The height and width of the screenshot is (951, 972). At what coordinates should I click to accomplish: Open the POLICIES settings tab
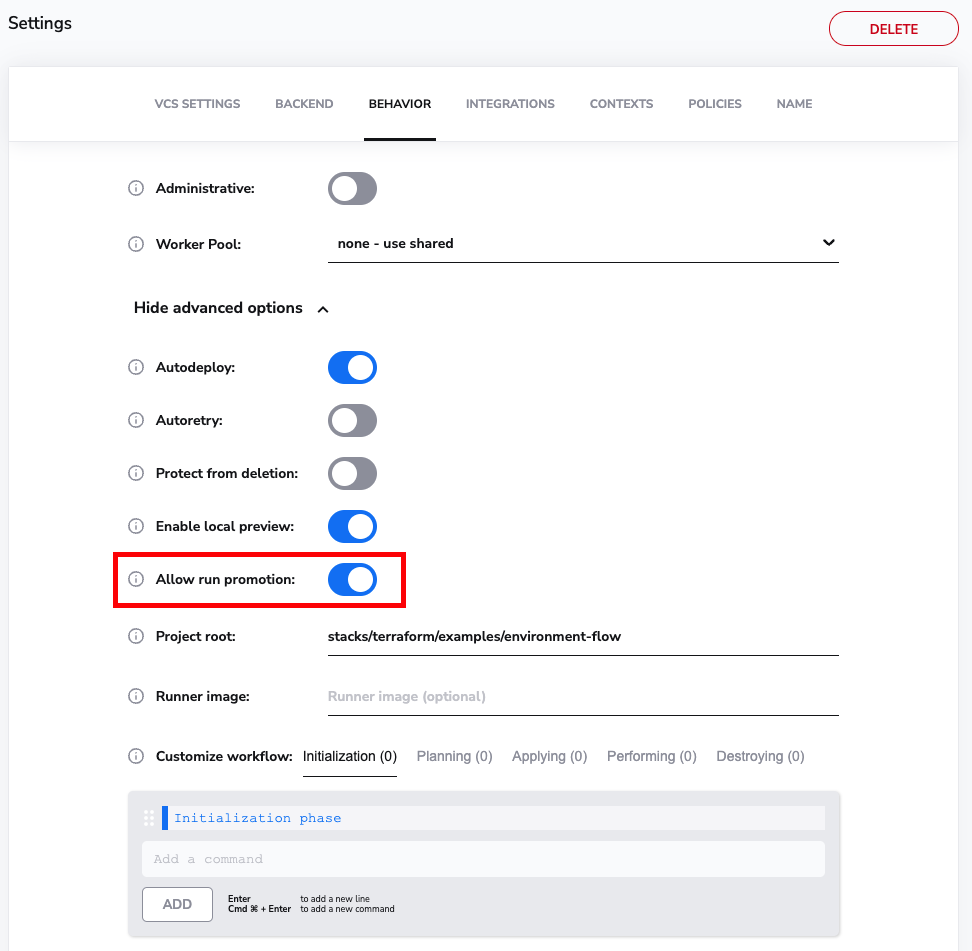coord(714,103)
